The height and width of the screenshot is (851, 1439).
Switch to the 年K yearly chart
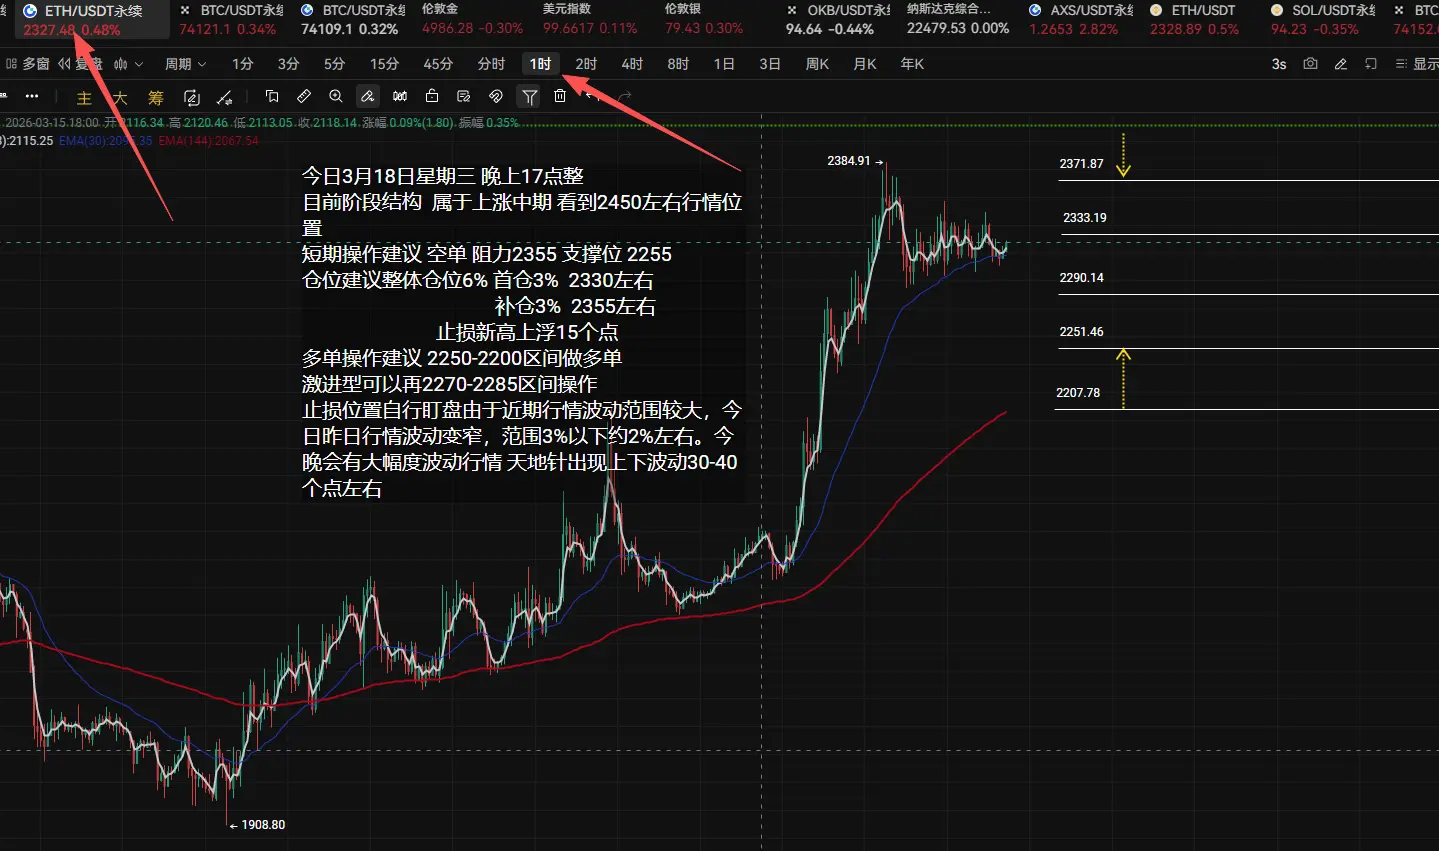(912, 64)
